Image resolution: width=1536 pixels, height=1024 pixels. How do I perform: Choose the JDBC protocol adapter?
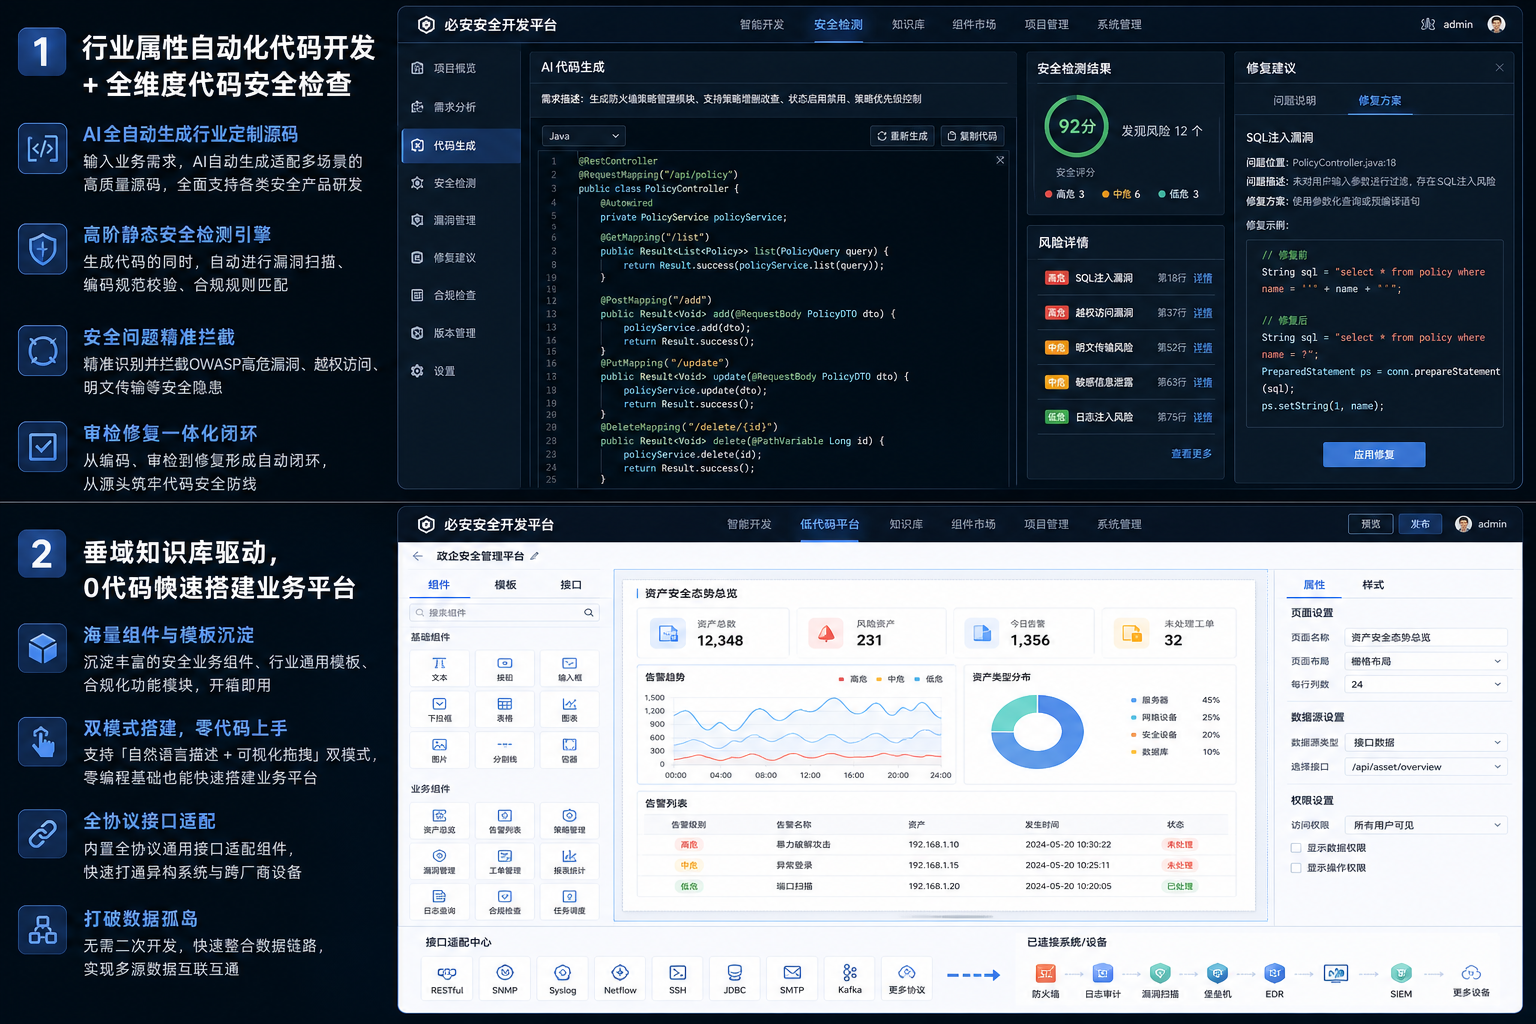point(735,979)
